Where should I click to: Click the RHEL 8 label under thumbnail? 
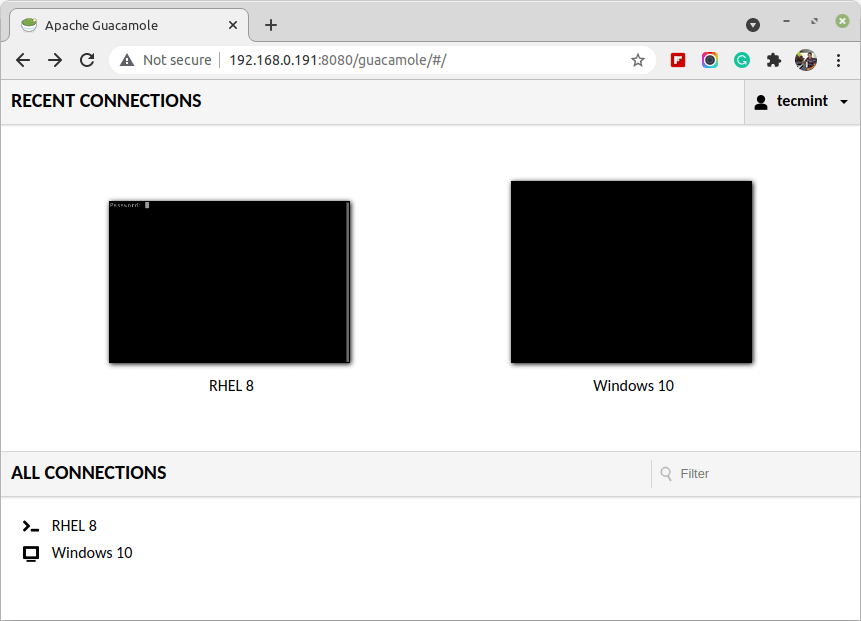231,386
